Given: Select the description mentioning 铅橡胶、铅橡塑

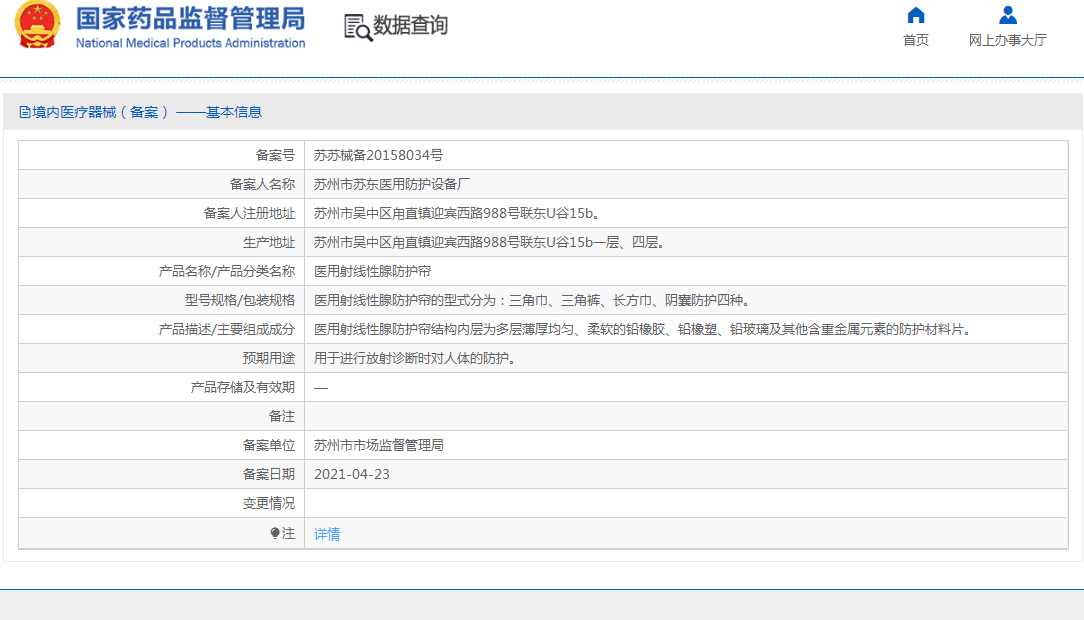Looking at the screenshot, I should pyautogui.click(x=644, y=330).
